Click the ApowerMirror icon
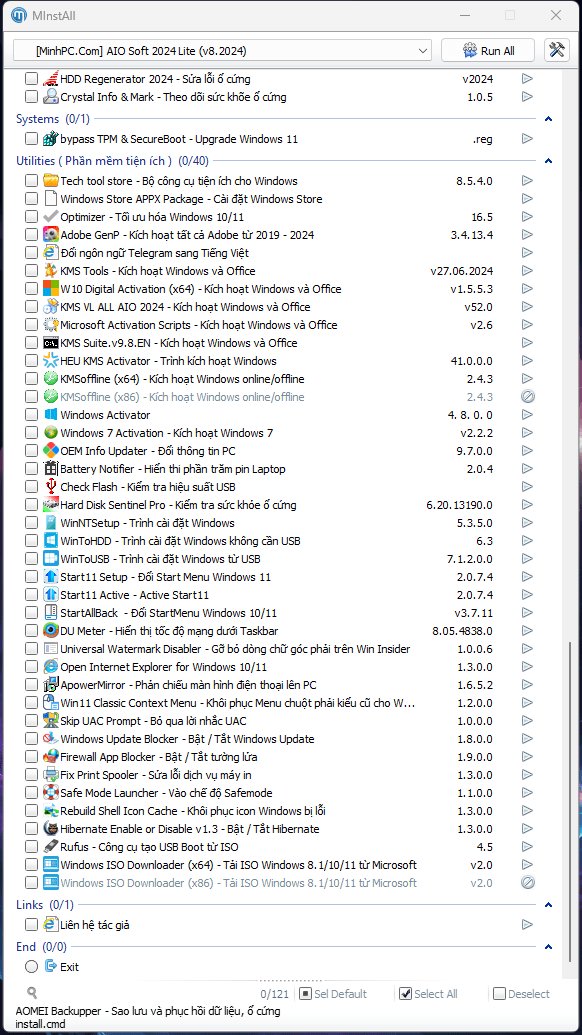The image size is (582, 1035). (x=51, y=684)
